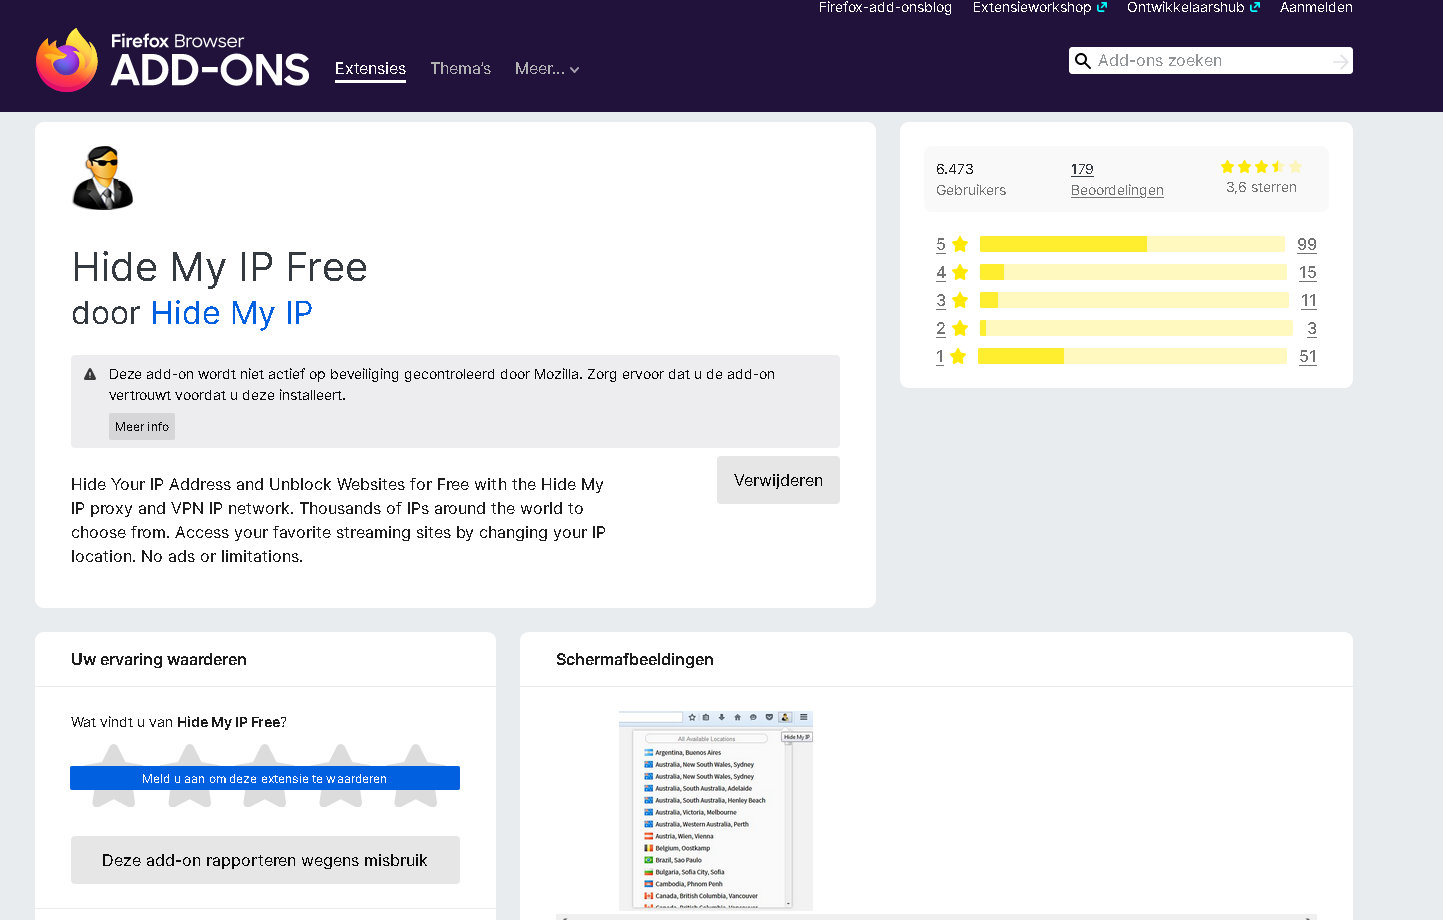This screenshot has width=1443, height=920.
Task: Open the 51 one-star reviews count
Action: point(1308,356)
